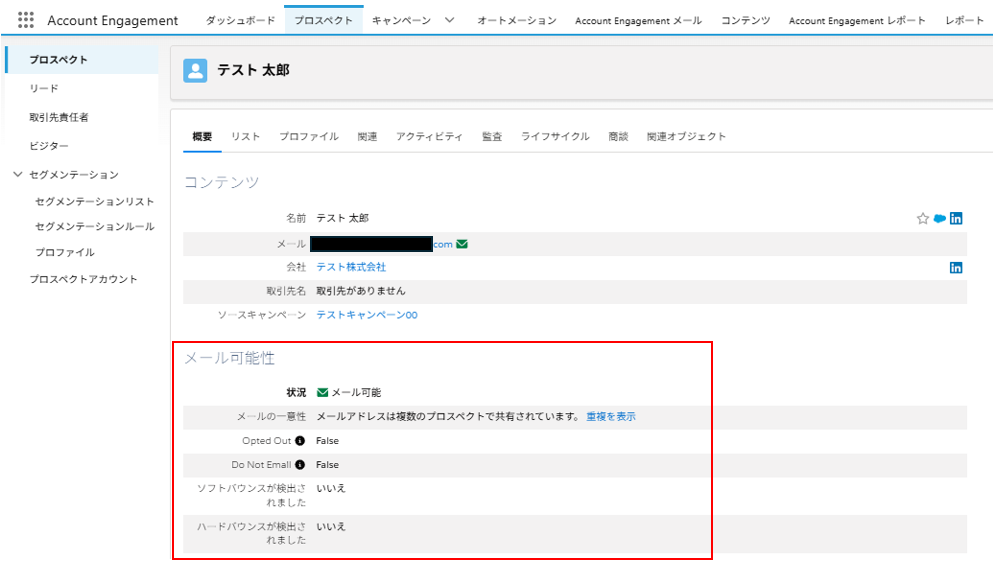Viewport: 993px width, 587px height.
Task: Switch to the 関連オブジェクト tab
Action: pos(686,136)
